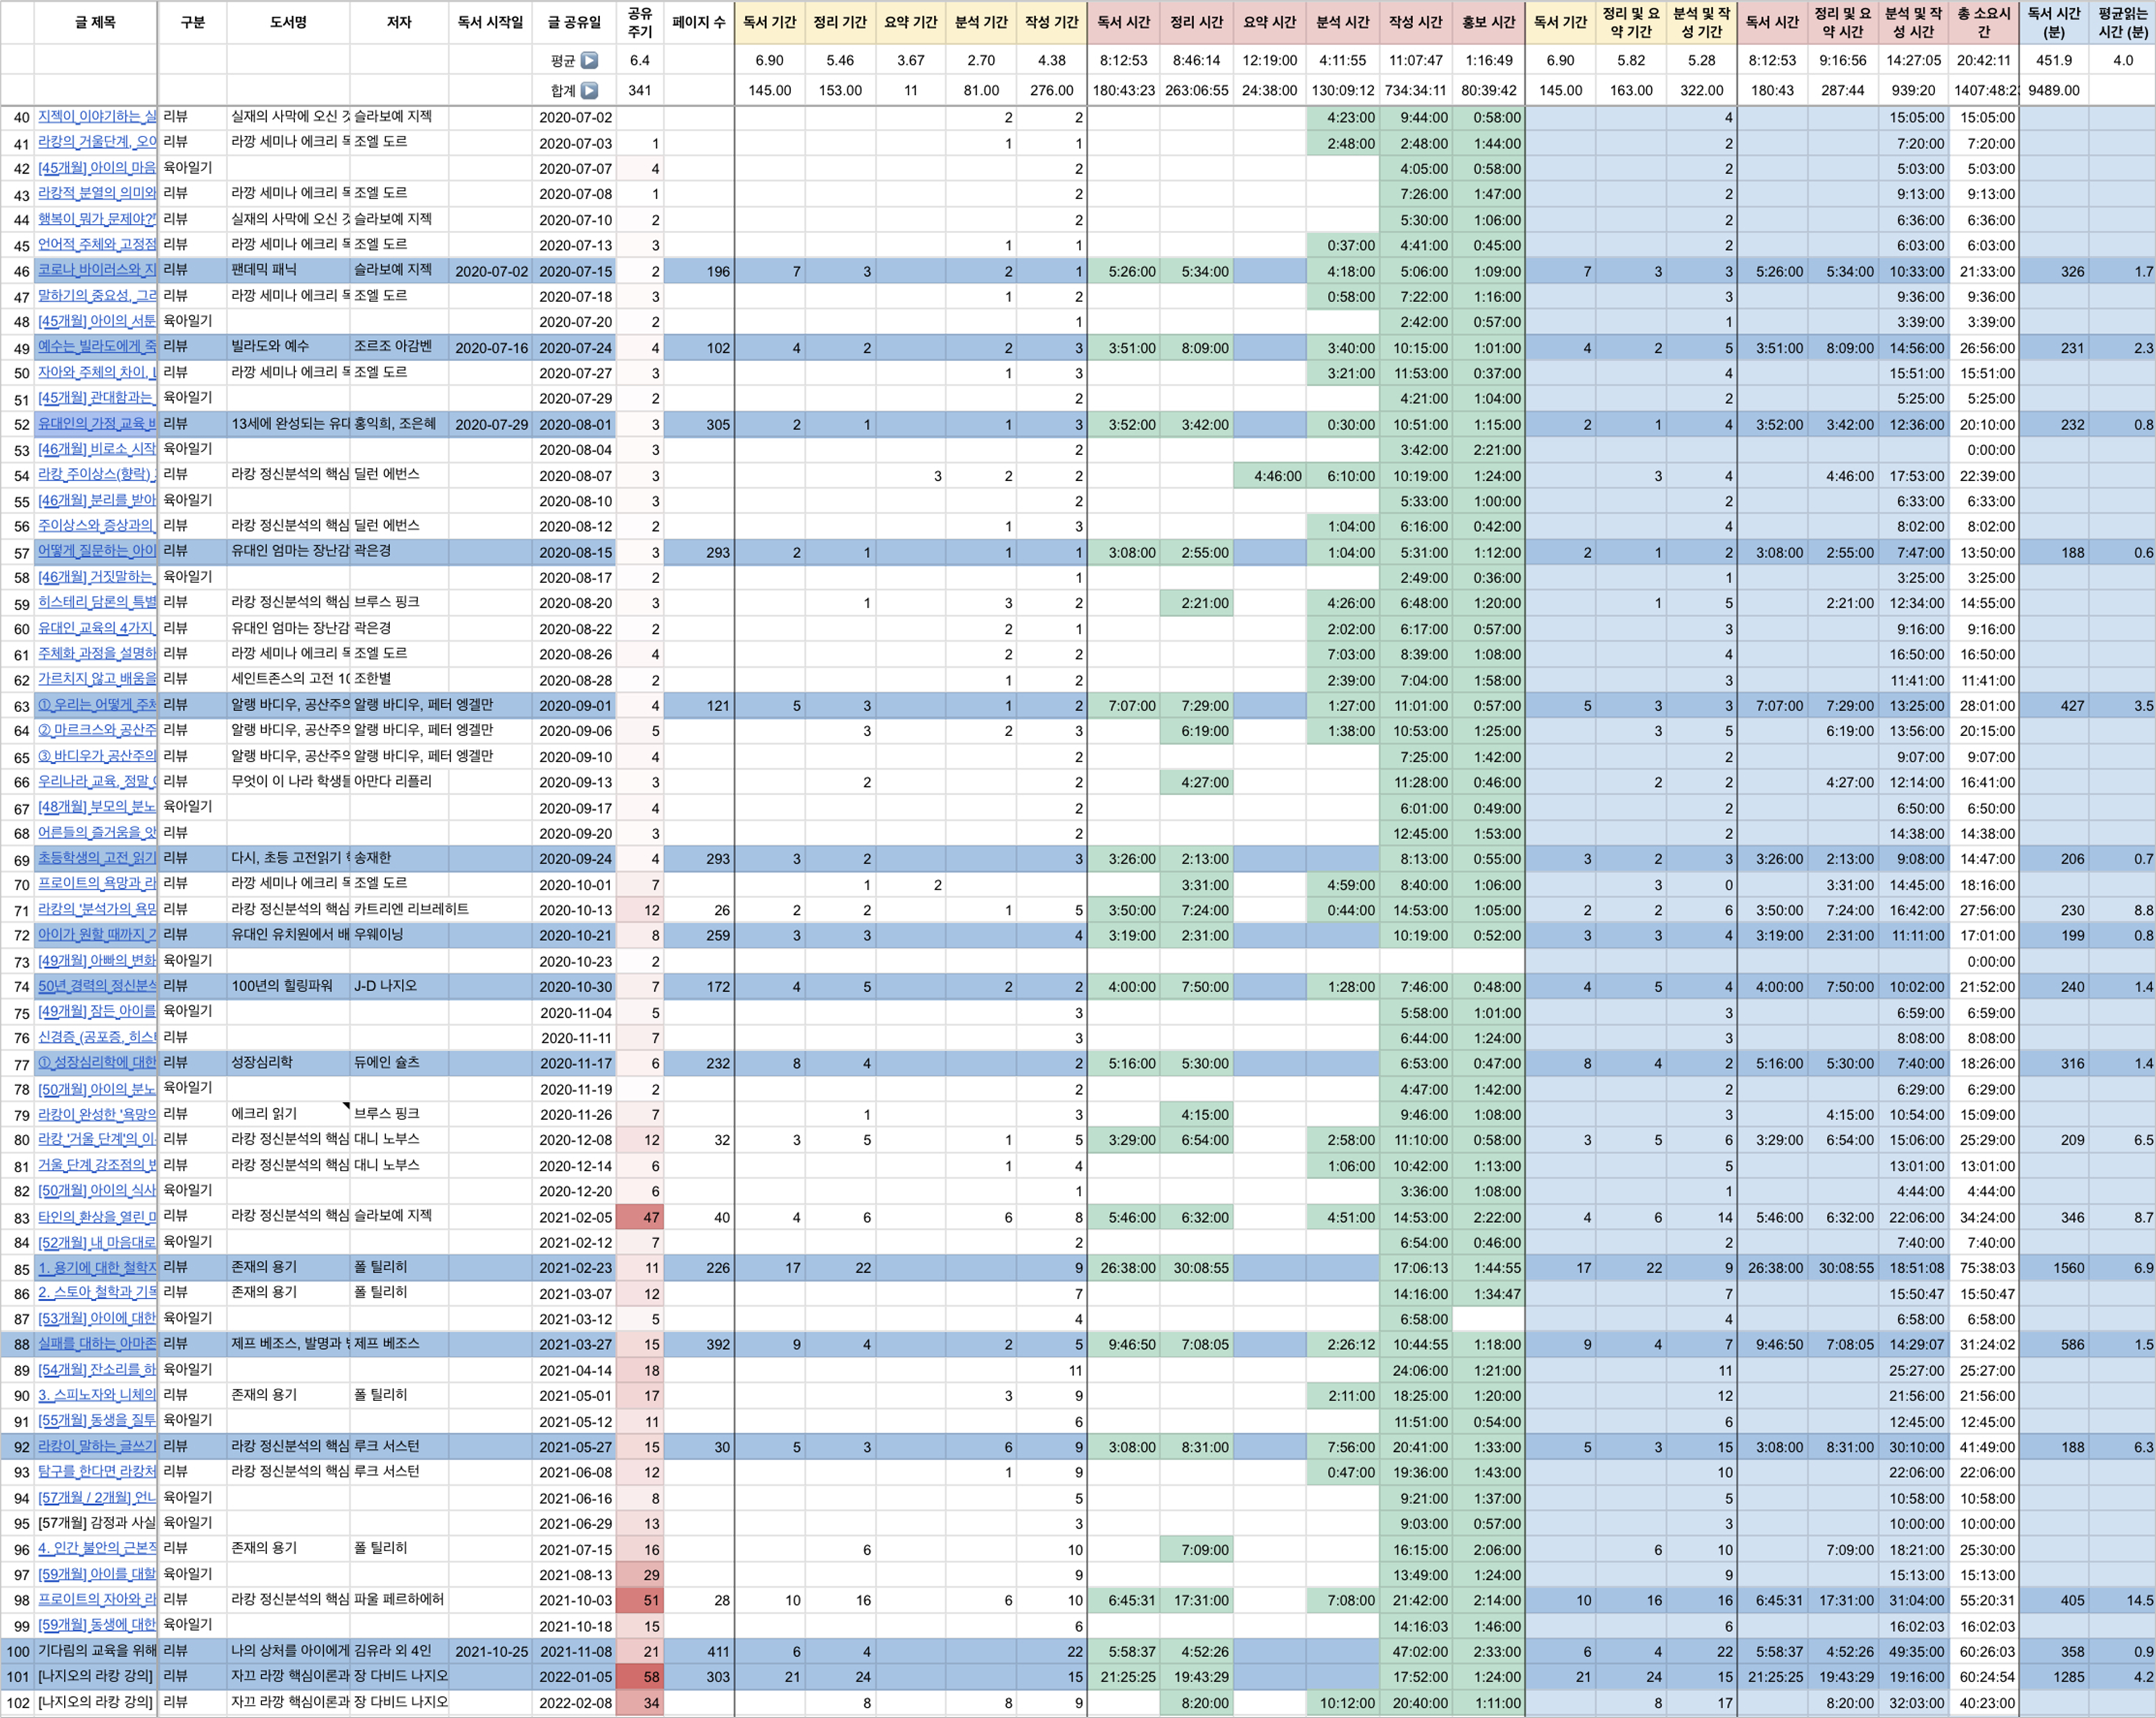Select row number 100
The image size is (2156, 1718).
[x=18, y=1651]
